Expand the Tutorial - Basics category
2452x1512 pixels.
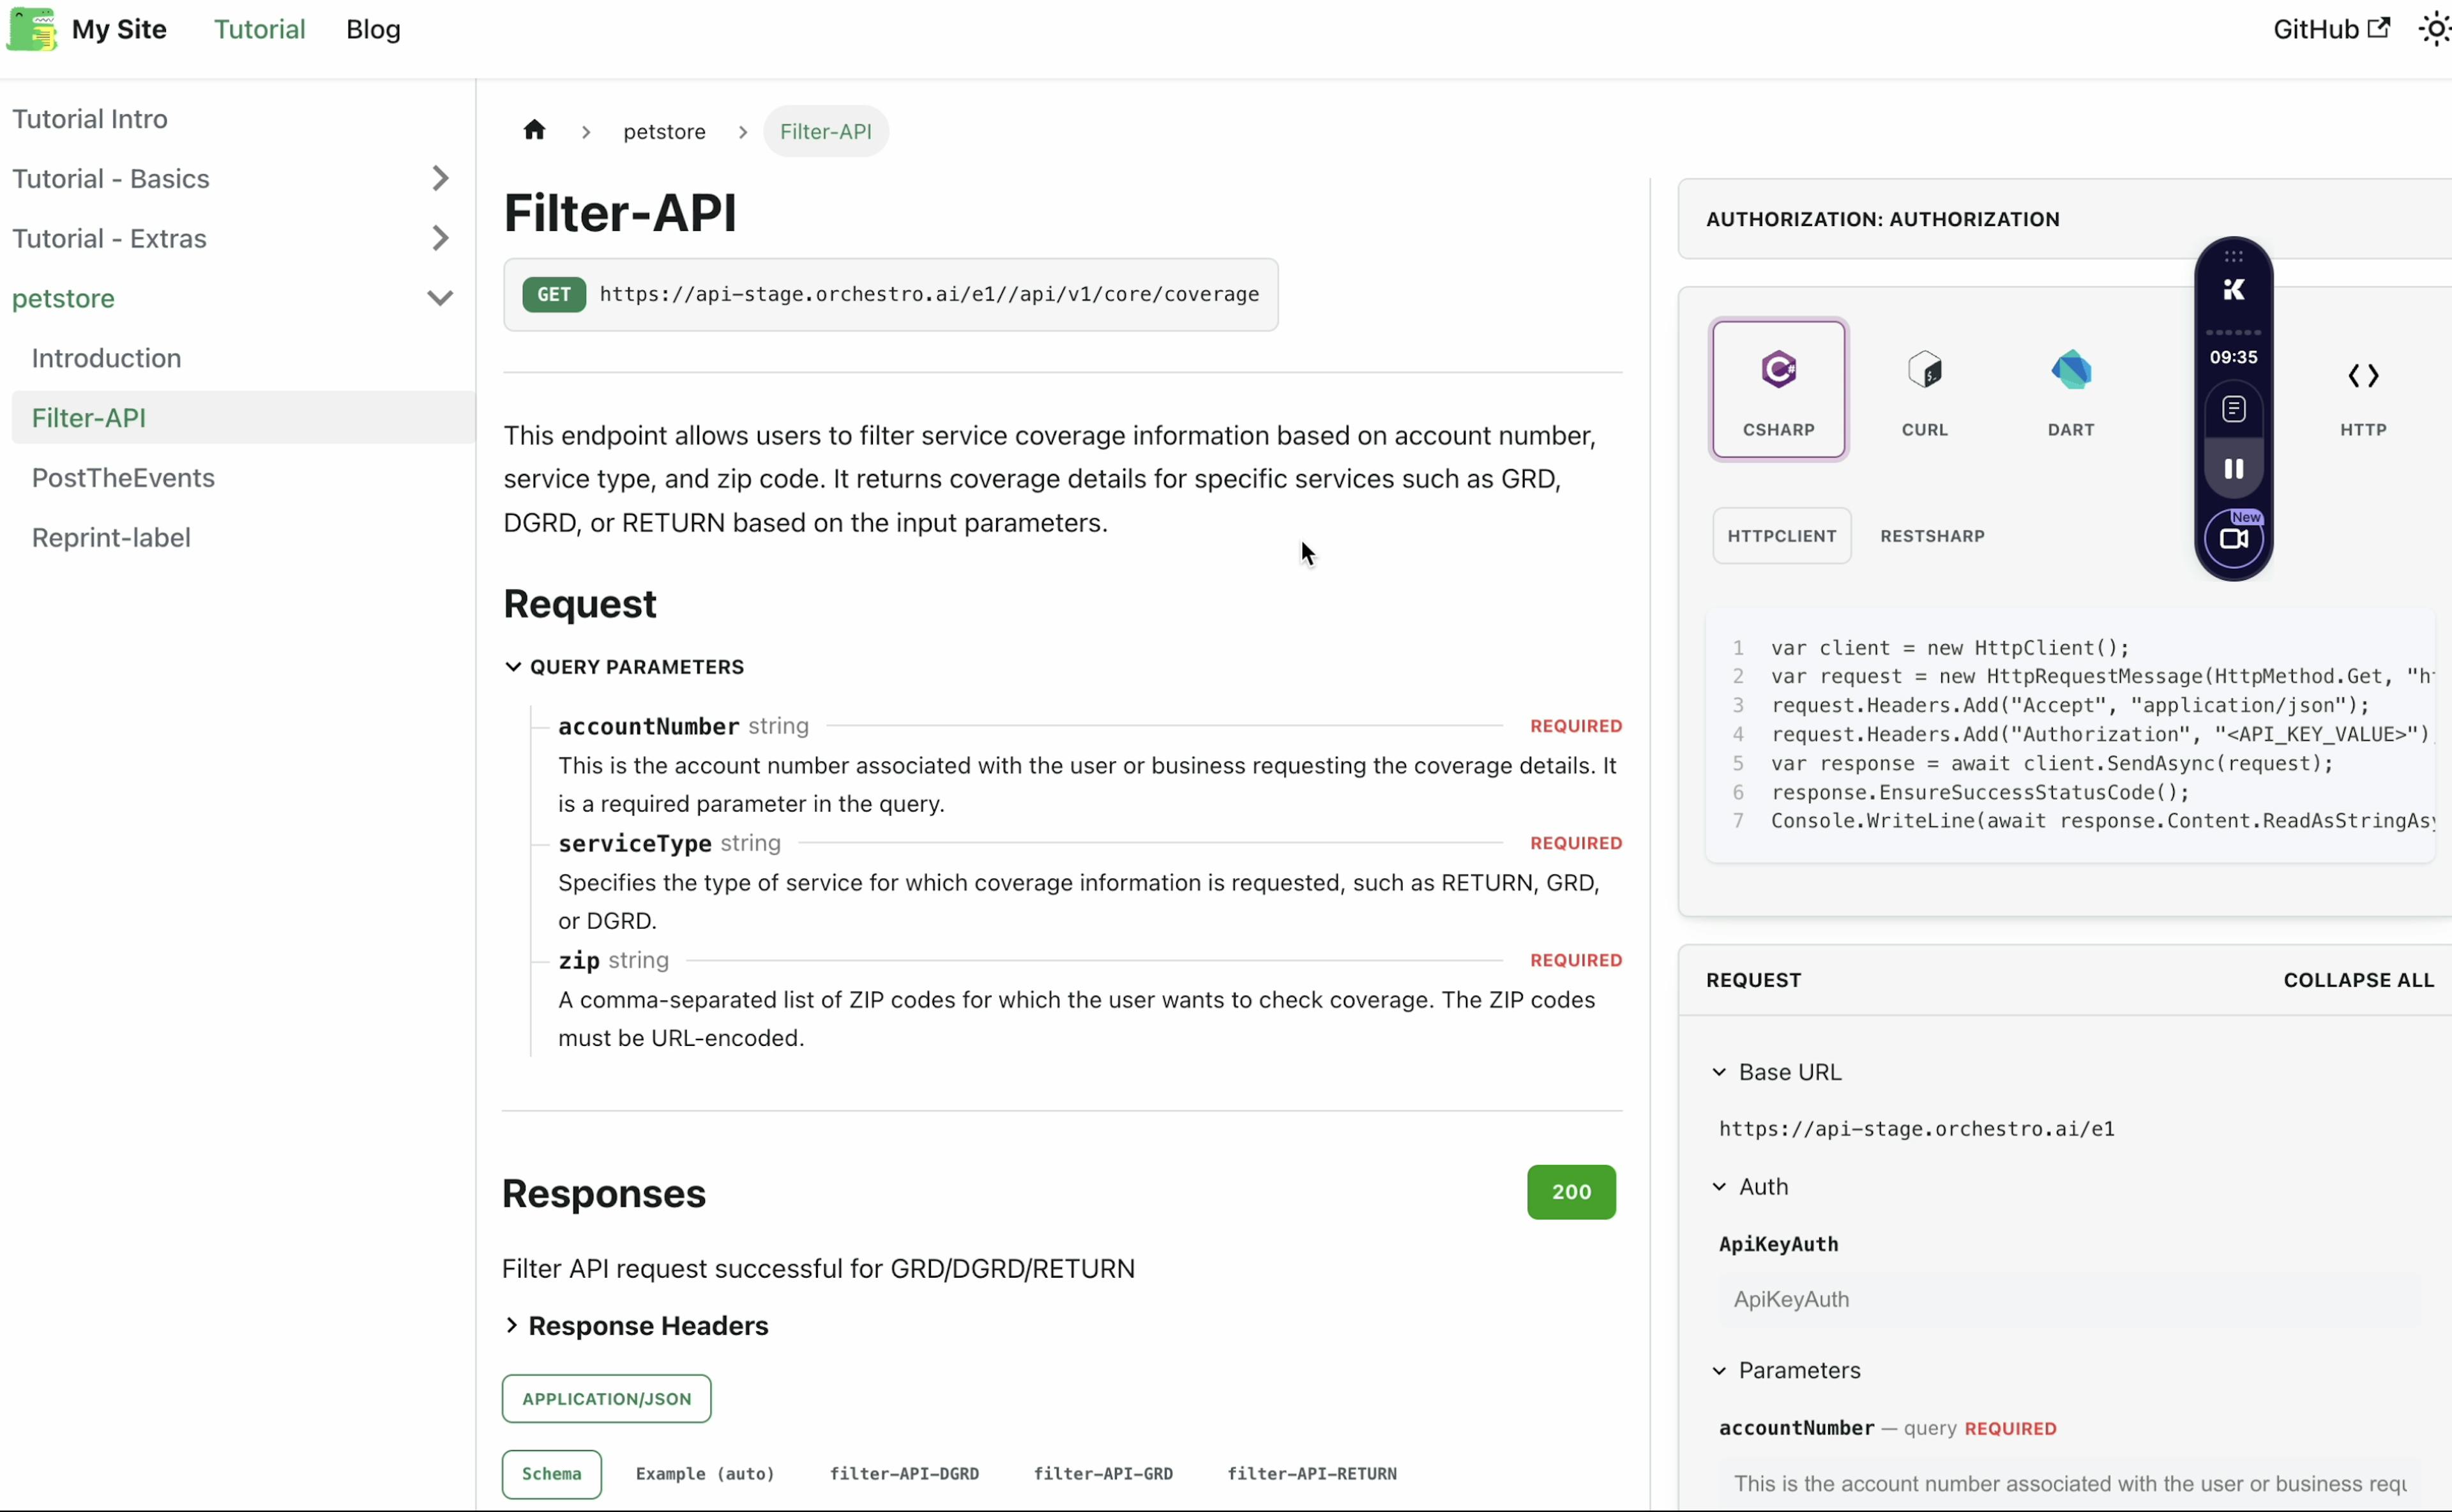[x=440, y=179]
